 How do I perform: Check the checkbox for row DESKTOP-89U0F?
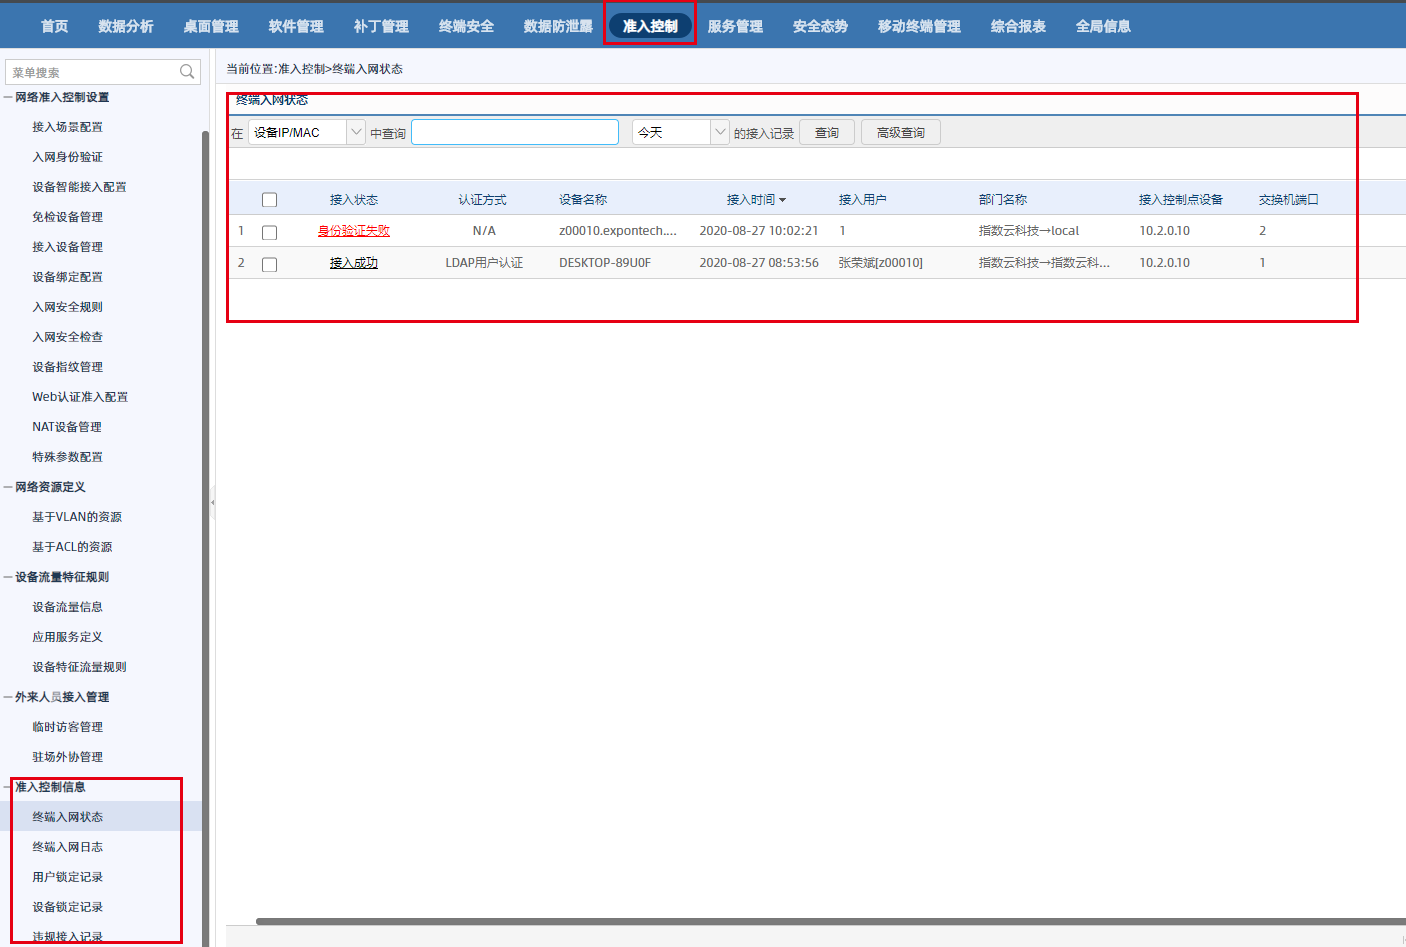[x=269, y=264]
